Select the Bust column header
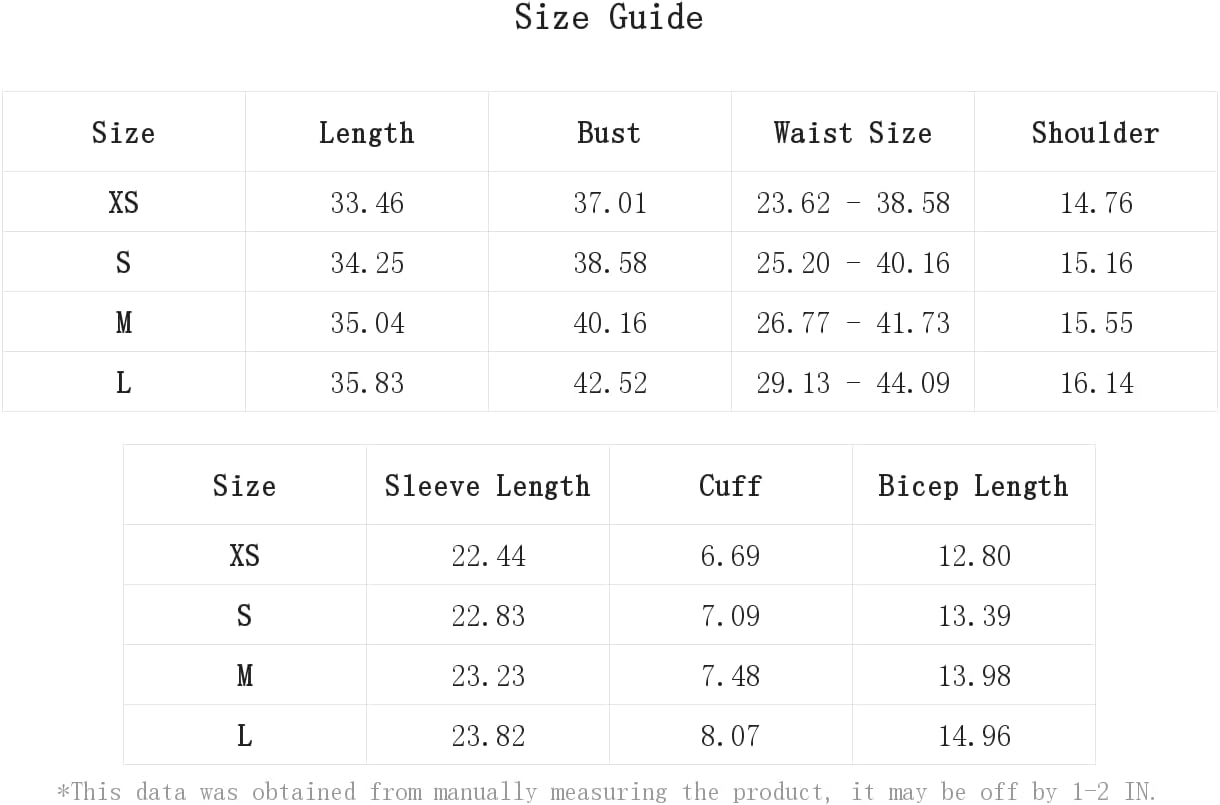The width and height of the screenshot is (1220, 805). [x=609, y=133]
